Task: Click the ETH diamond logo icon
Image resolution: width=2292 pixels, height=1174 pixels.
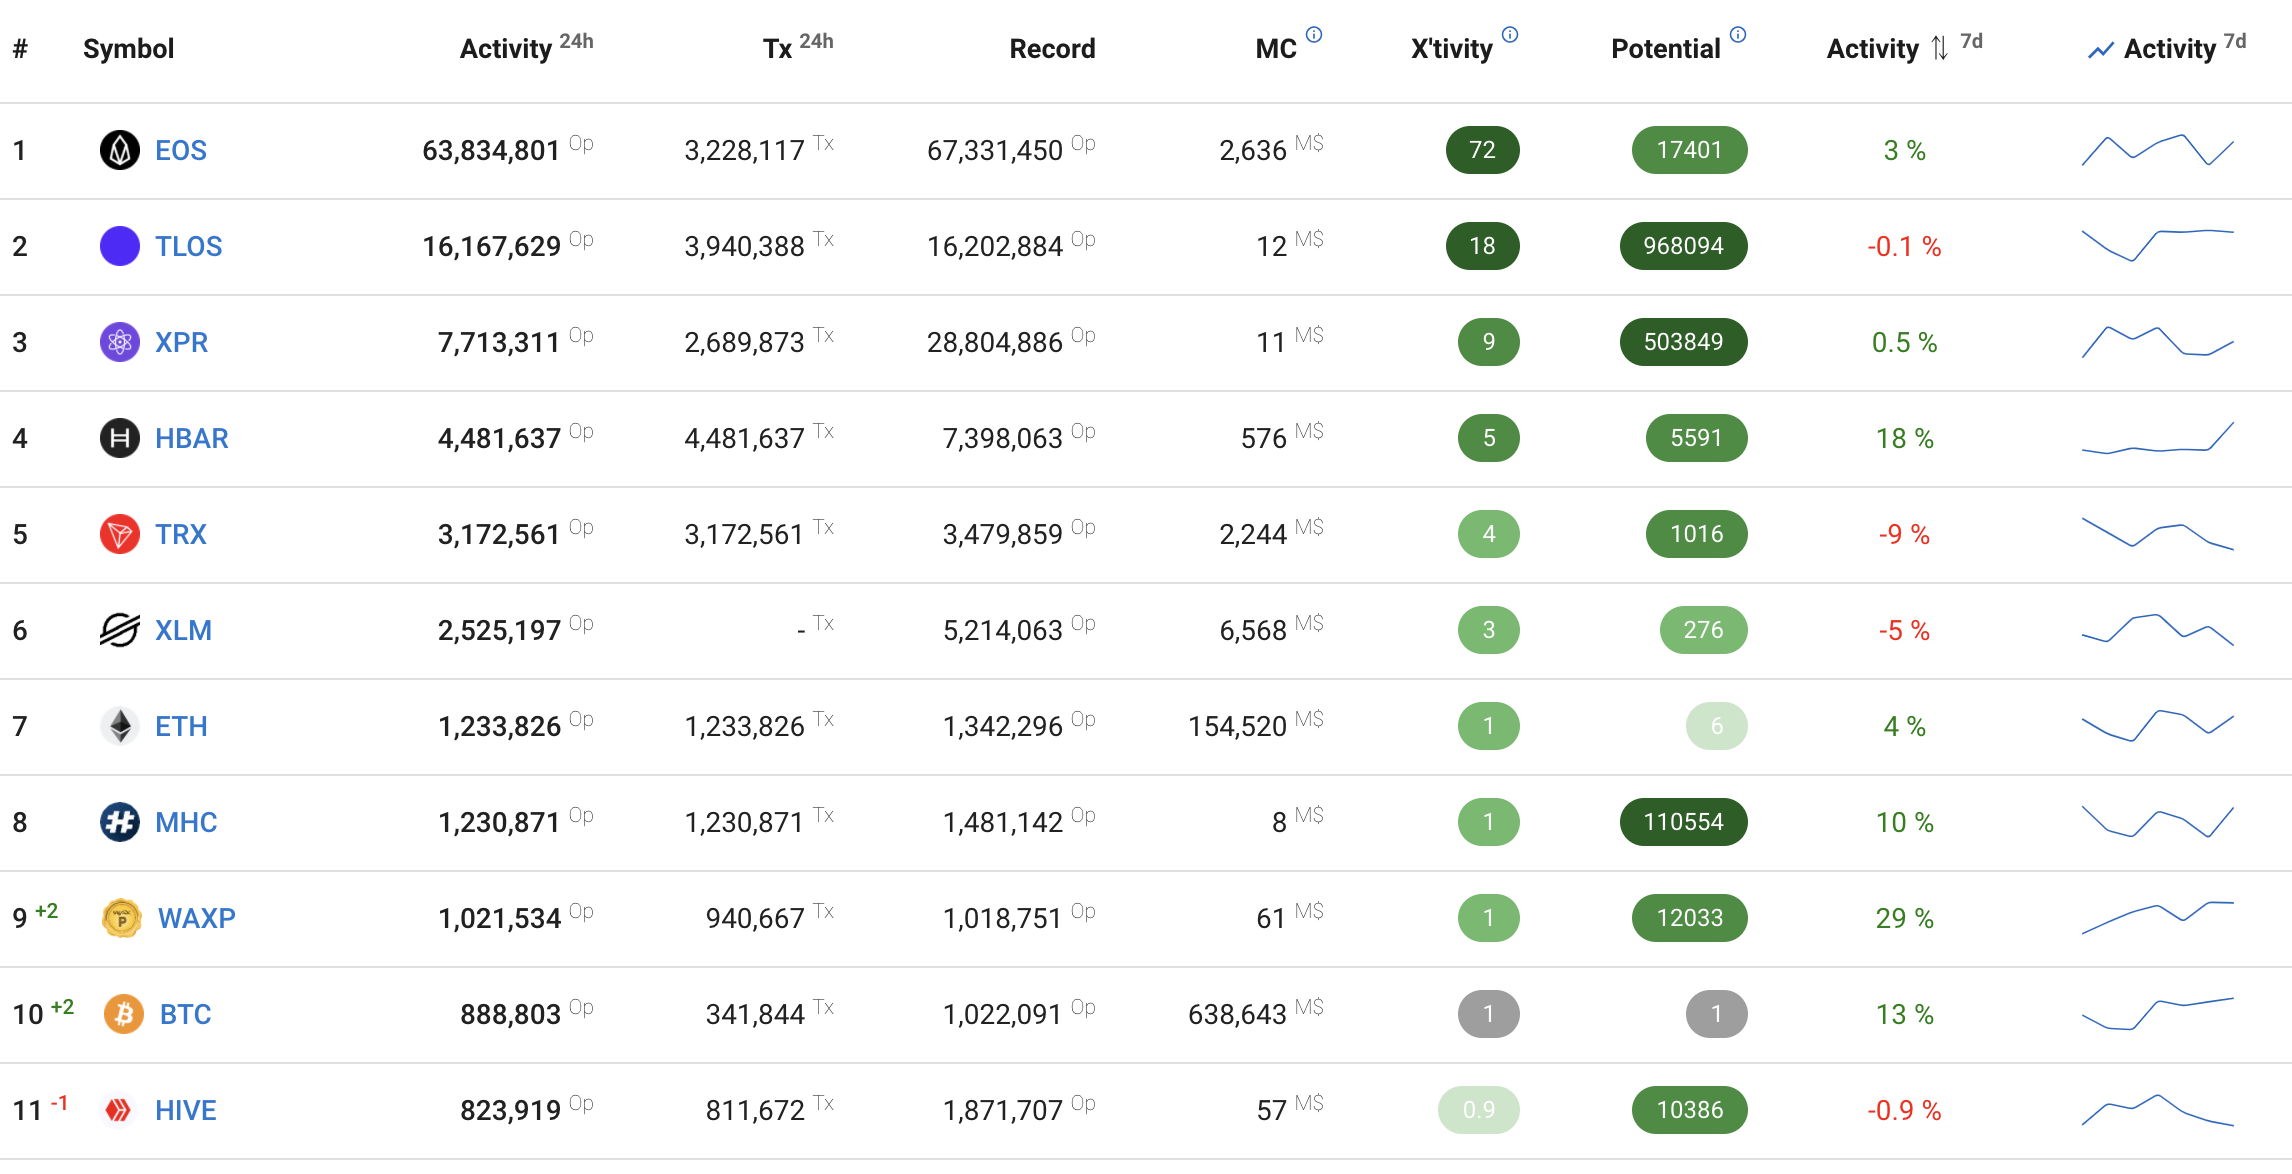Action: click(119, 726)
